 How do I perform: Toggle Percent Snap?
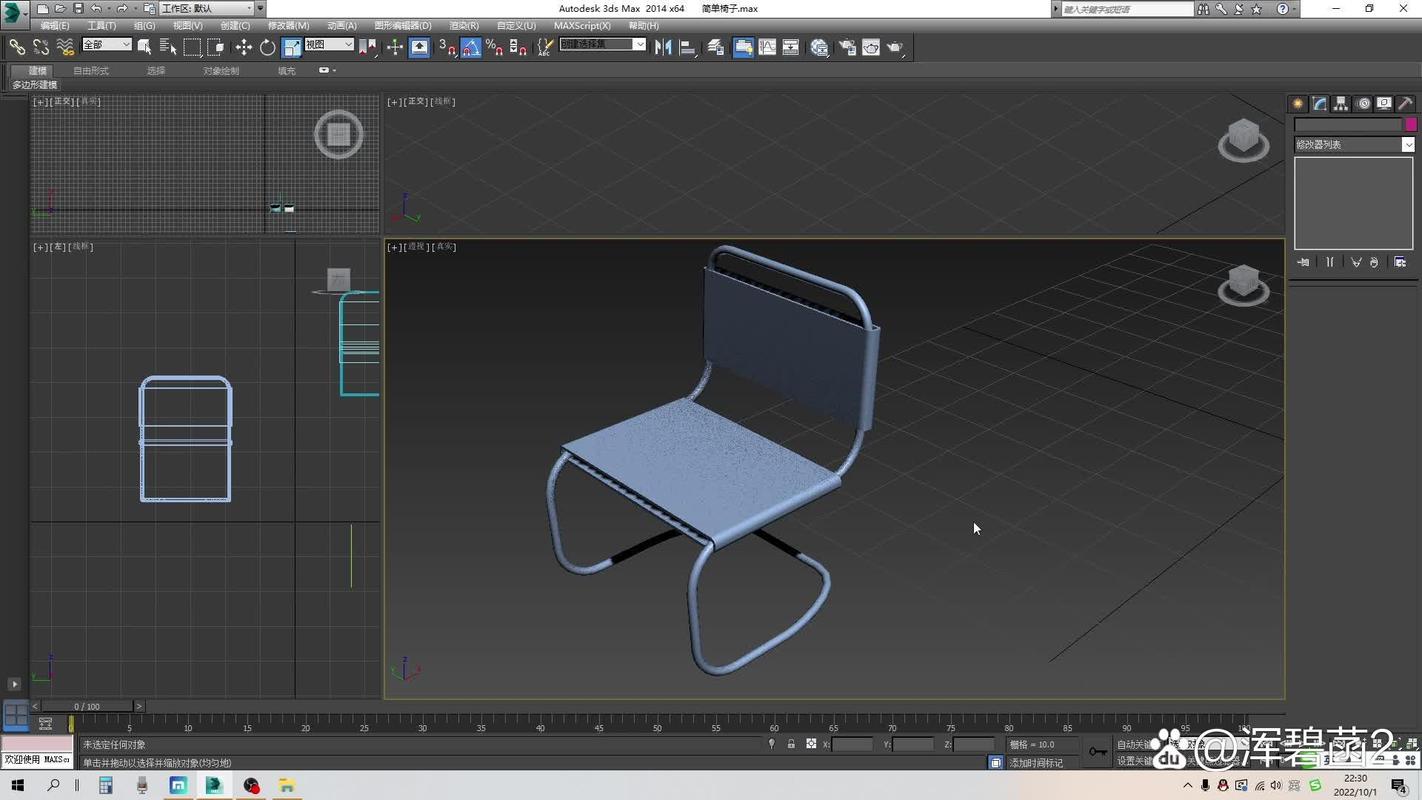tap(495, 47)
